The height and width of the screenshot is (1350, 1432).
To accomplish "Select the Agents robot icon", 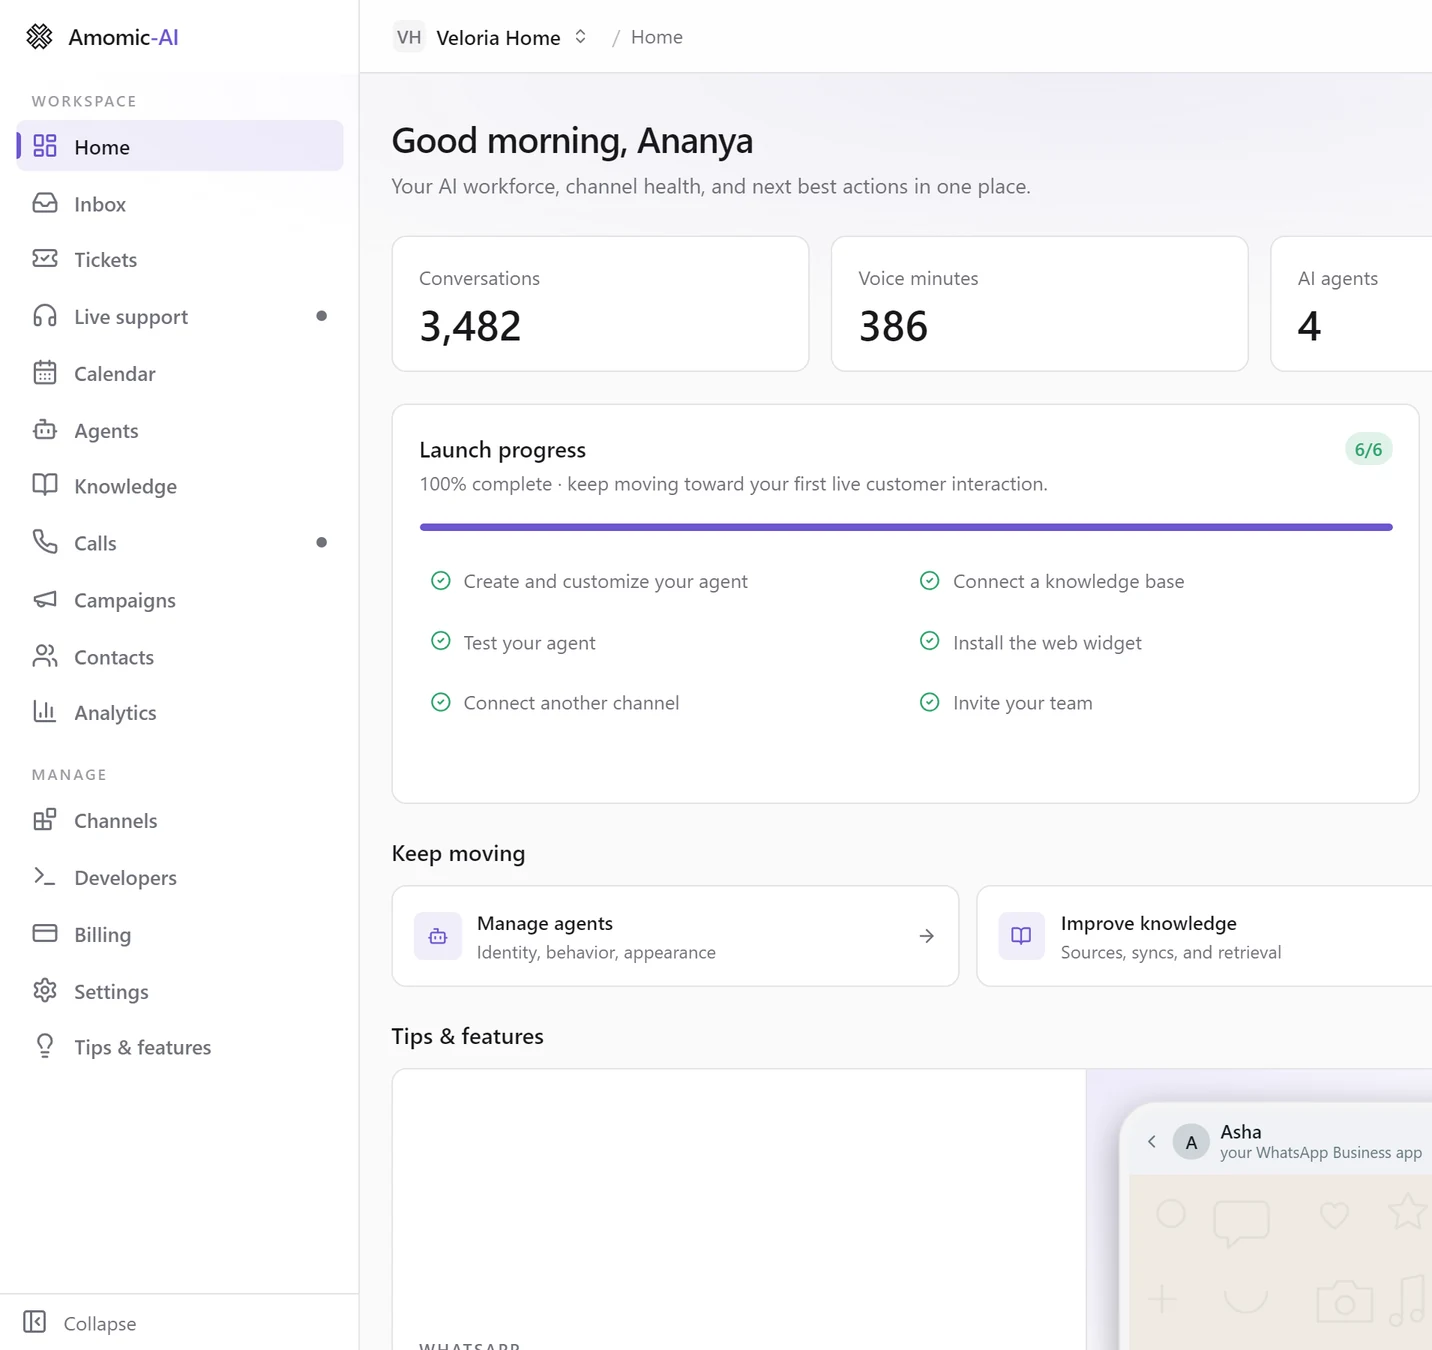I will [x=45, y=430].
